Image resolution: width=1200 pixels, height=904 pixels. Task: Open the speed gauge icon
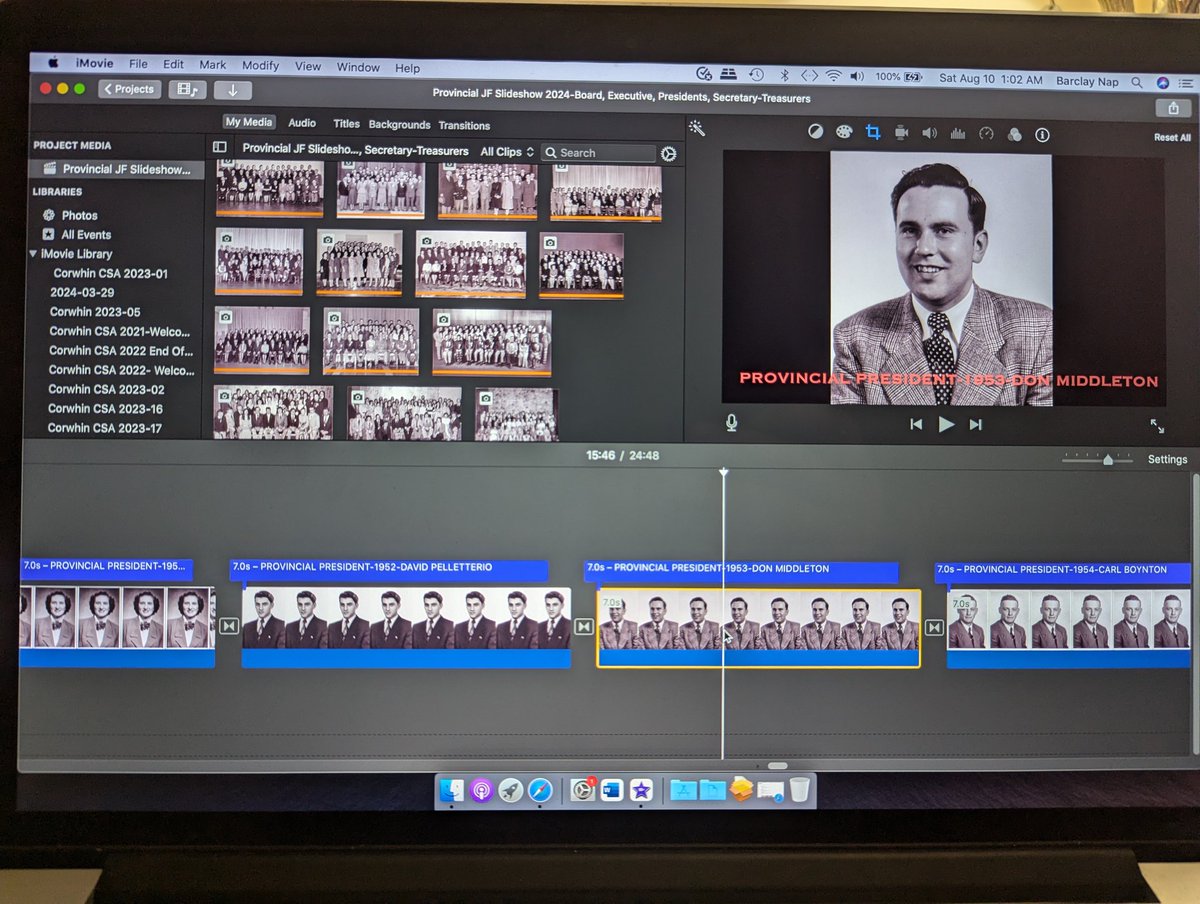986,133
